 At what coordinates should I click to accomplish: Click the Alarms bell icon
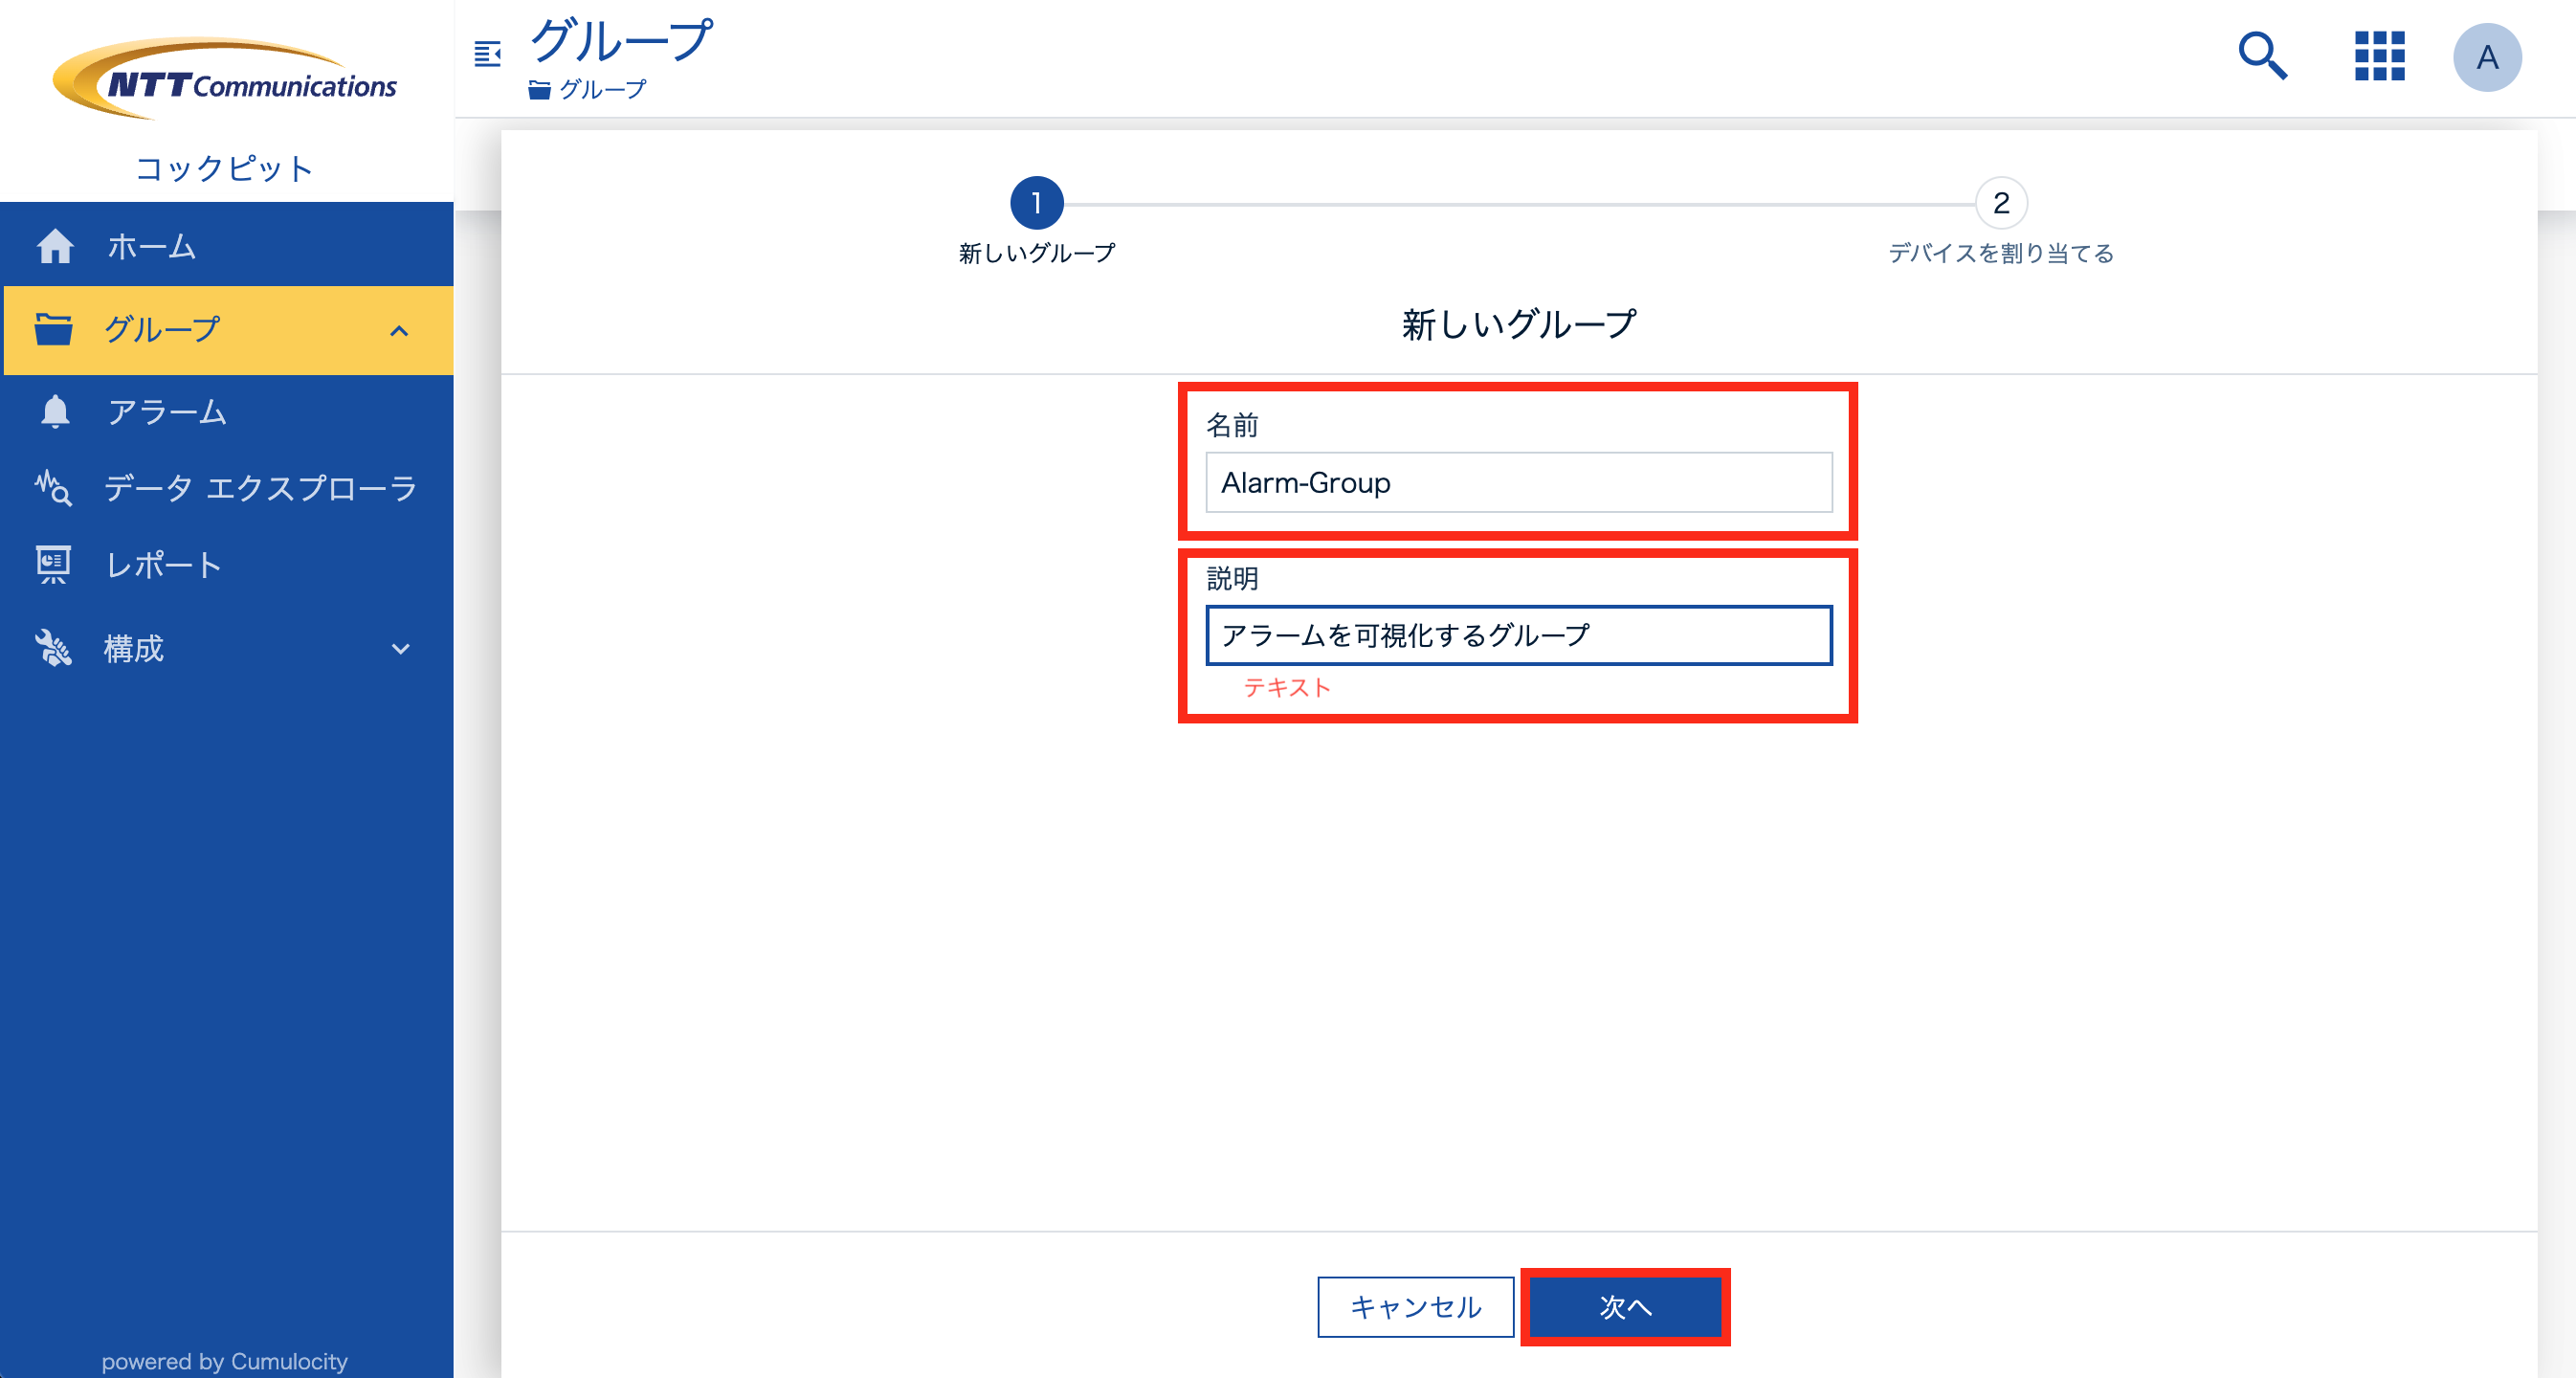click(55, 412)
